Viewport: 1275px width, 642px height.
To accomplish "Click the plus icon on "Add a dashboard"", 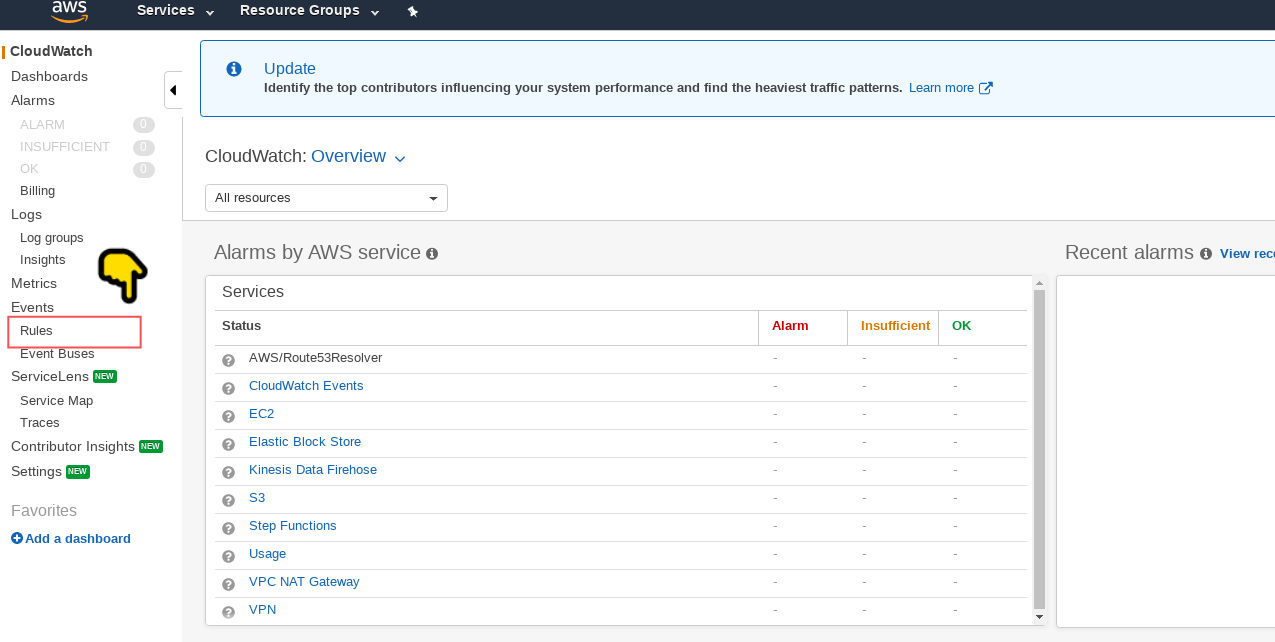I will click(16, 538).
